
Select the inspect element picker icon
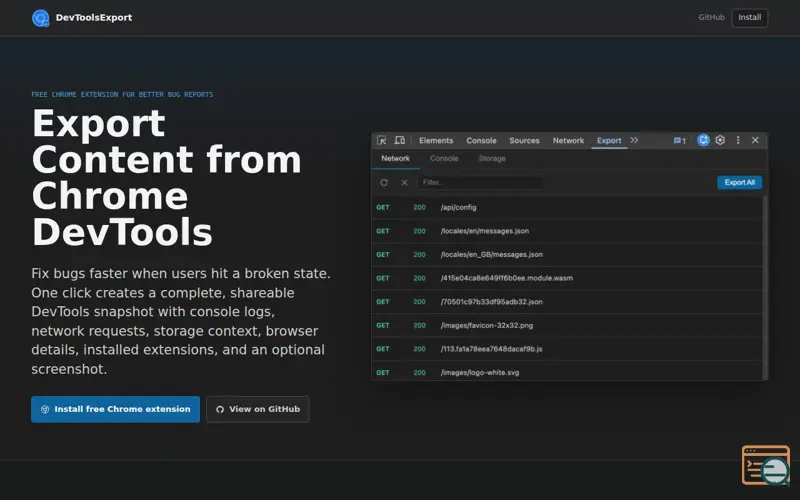[382, 140]
